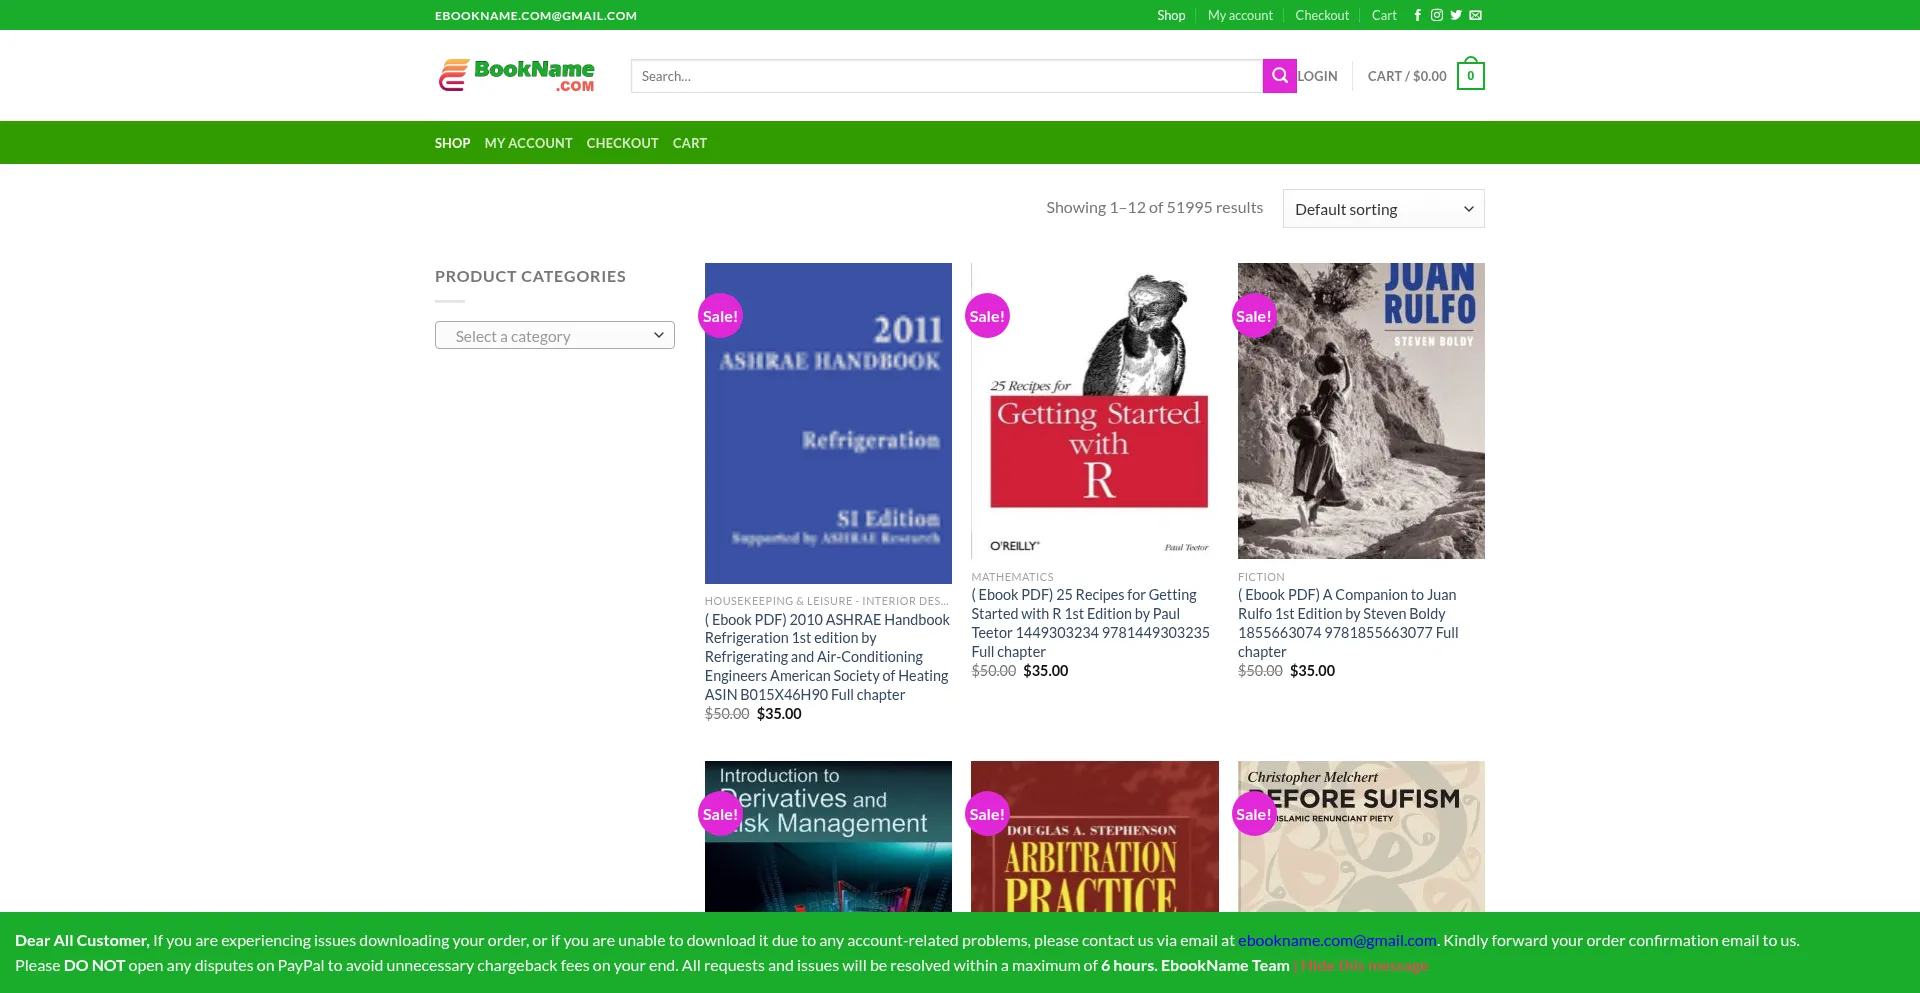The height and width of the screenshot is (993, 1920).
Task: Go to MY ACCOUNT in navigation bar
Action: click(528, 143)
